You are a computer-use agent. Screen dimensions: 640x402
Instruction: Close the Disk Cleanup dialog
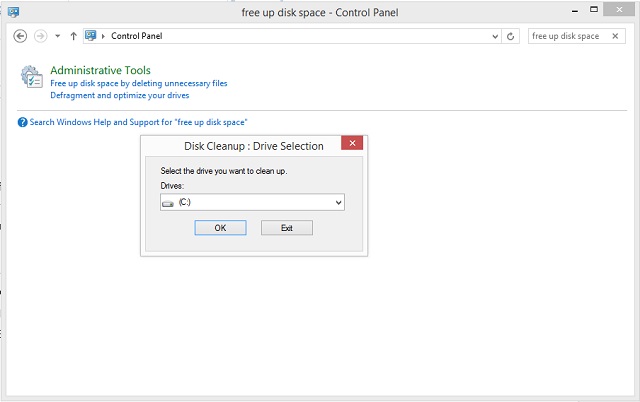(x=352, y=143)
